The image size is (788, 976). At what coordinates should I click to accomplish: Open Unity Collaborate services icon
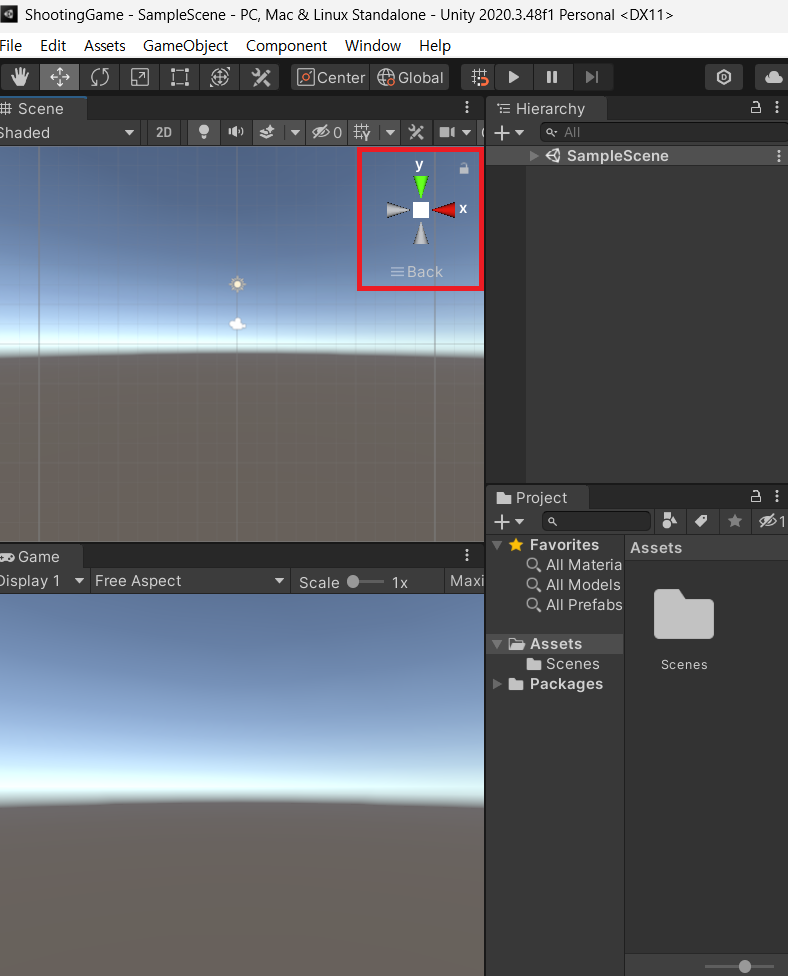pyautogui.click(x=724, y=77)
